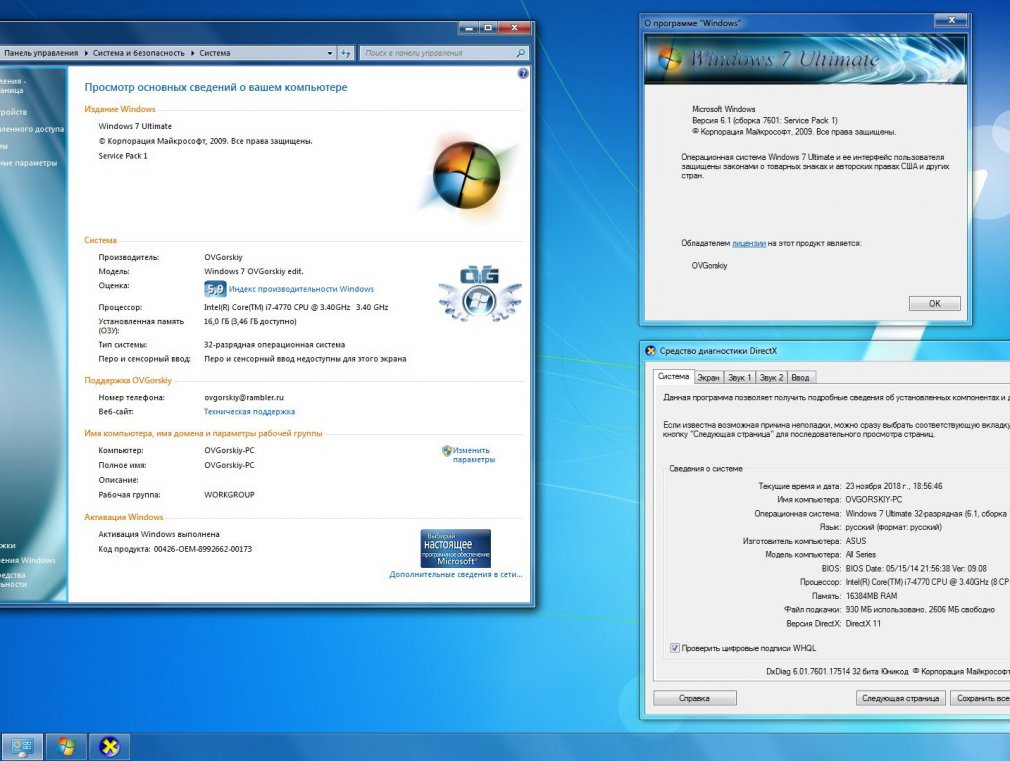Click the magnifier icon in the control panel search

[520, 53]
